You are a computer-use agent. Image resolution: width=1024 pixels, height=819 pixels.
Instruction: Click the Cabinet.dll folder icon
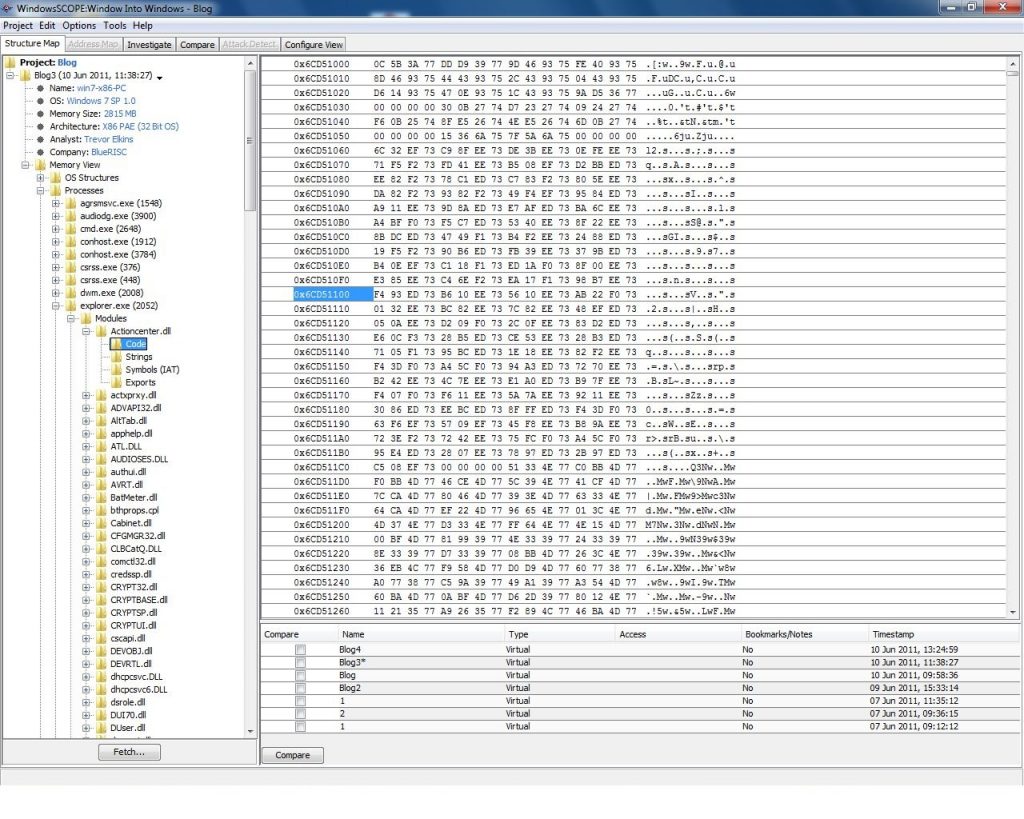[x=101, y=523]
